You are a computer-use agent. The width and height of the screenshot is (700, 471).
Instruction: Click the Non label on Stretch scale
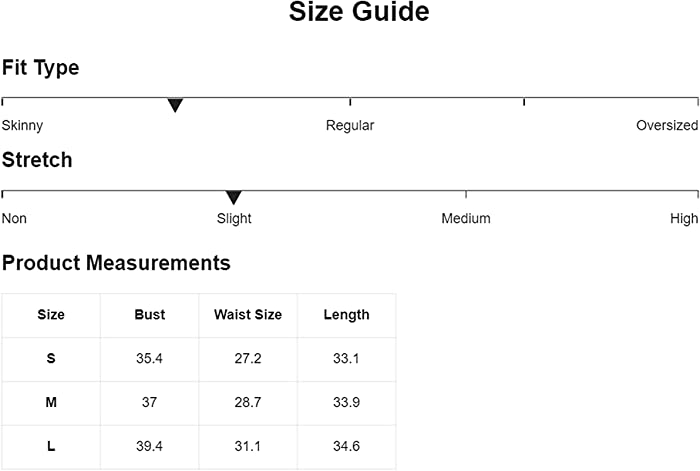point(14,218)
